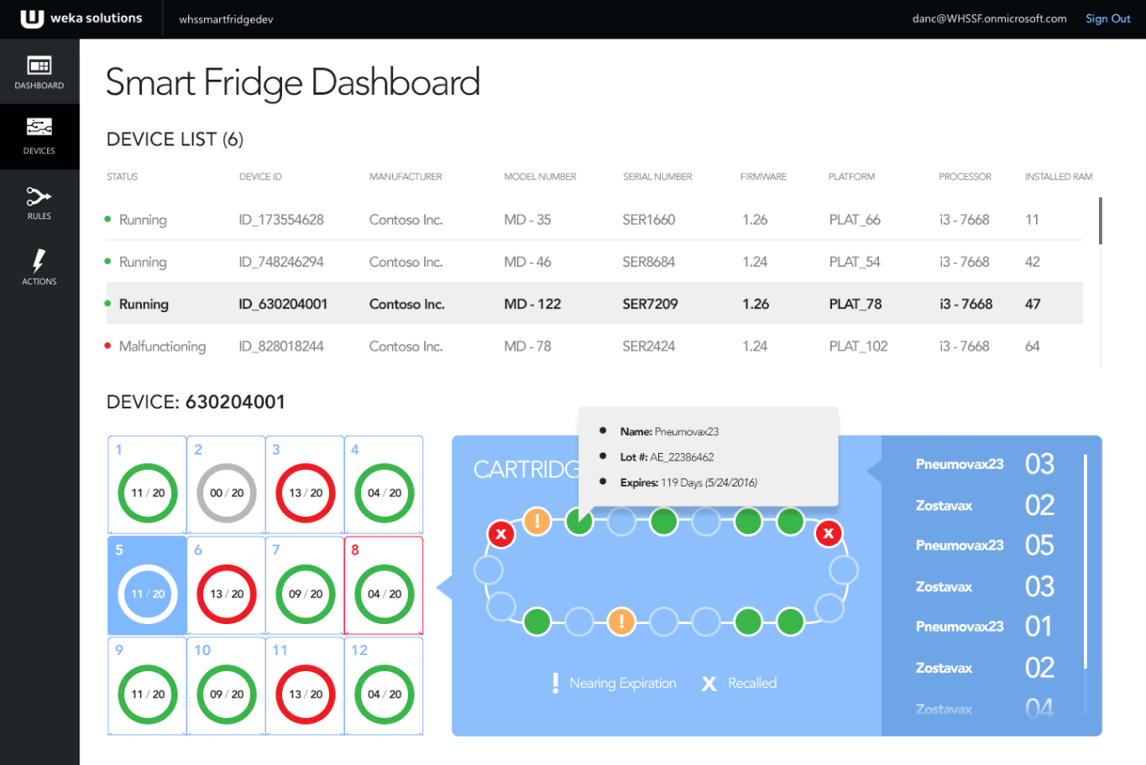Click the right recalled X icon in the carousel

pos(828,533)
